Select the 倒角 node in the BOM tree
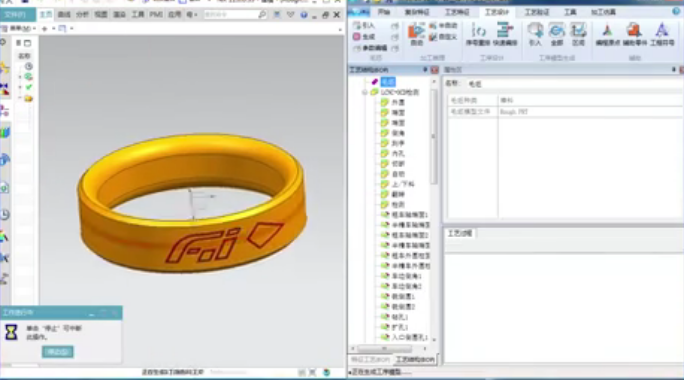684x380 pixels. [x=398, y=133]
